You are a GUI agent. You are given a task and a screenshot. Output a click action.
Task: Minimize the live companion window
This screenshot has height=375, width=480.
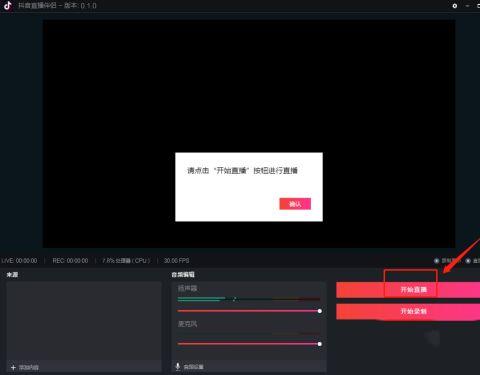click(468, 6)
